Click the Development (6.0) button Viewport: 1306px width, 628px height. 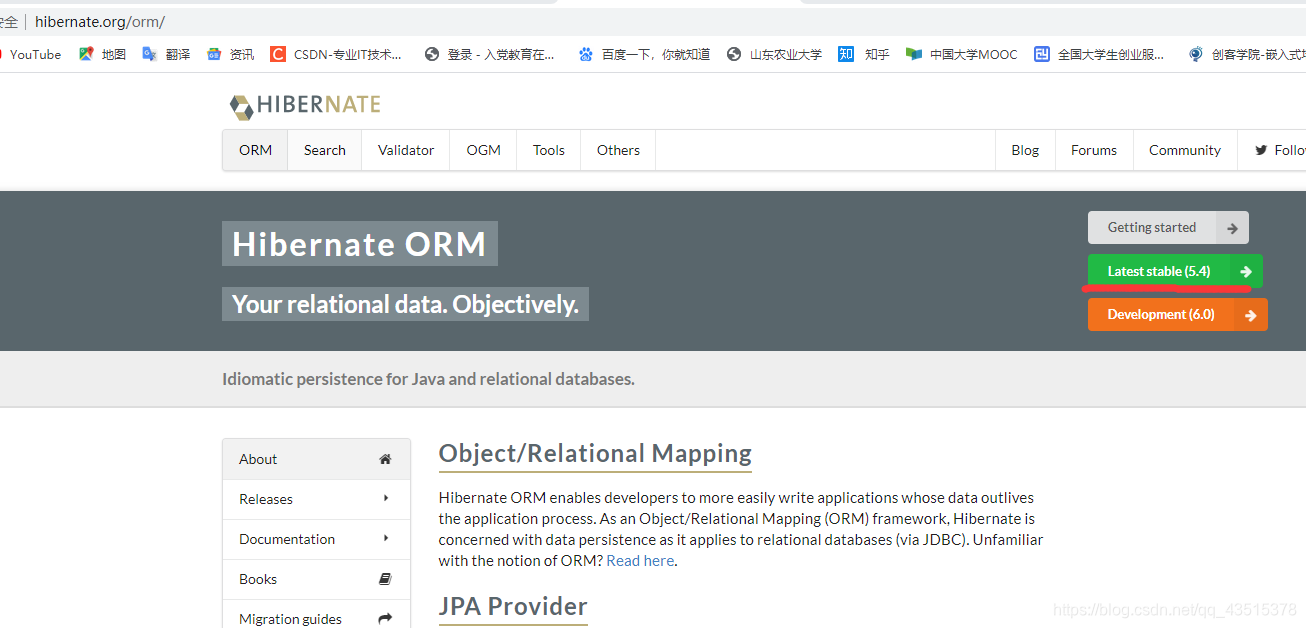tap(1178, 315)
